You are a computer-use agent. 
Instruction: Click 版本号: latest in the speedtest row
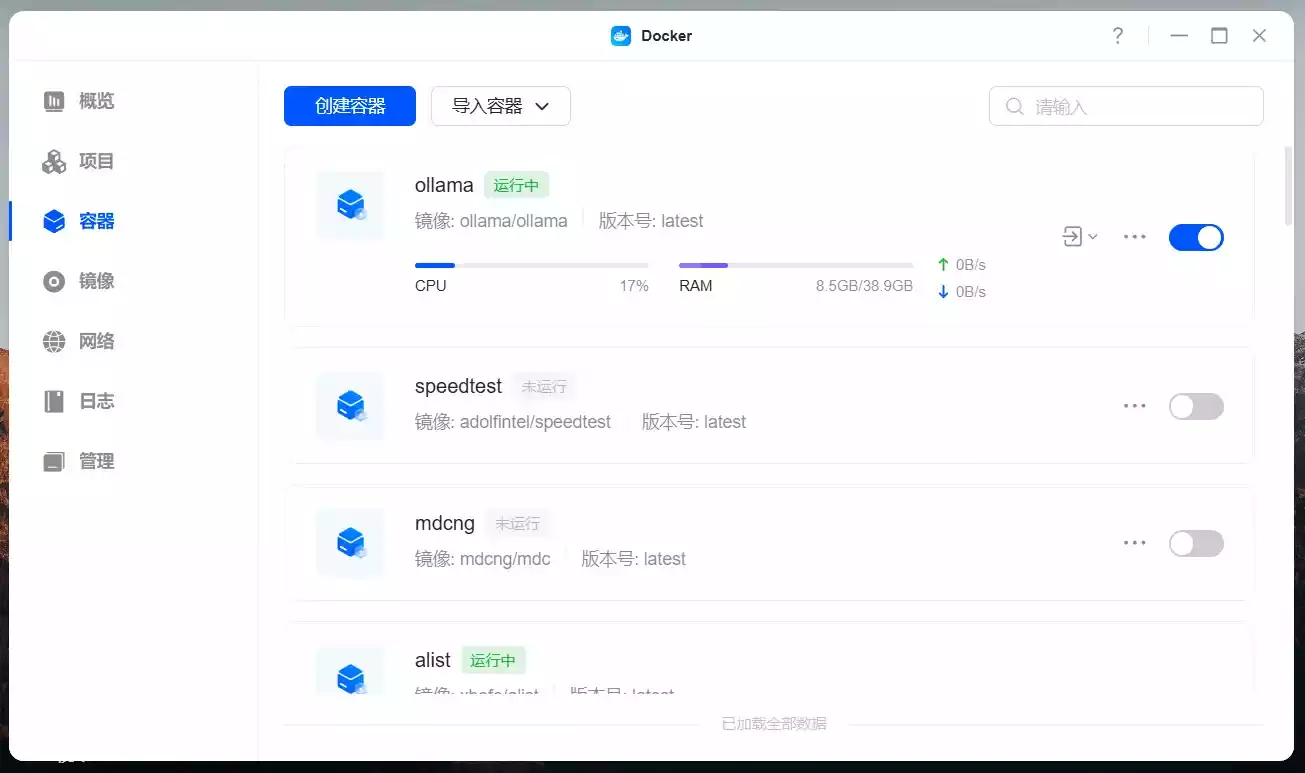[694, 422]
